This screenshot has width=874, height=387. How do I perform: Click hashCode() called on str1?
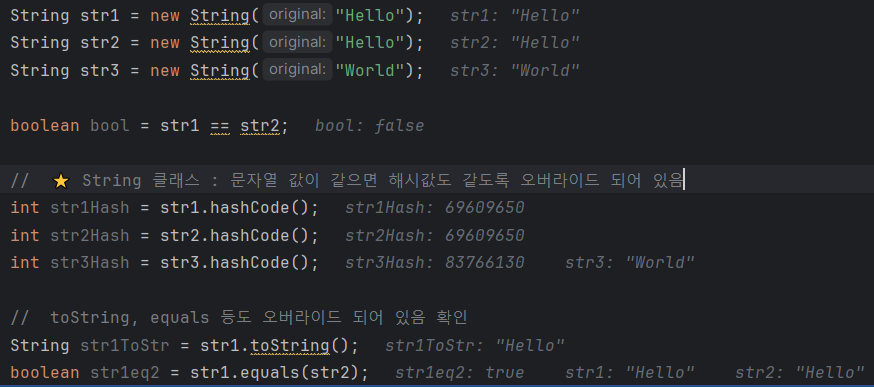tap(260, 208)
